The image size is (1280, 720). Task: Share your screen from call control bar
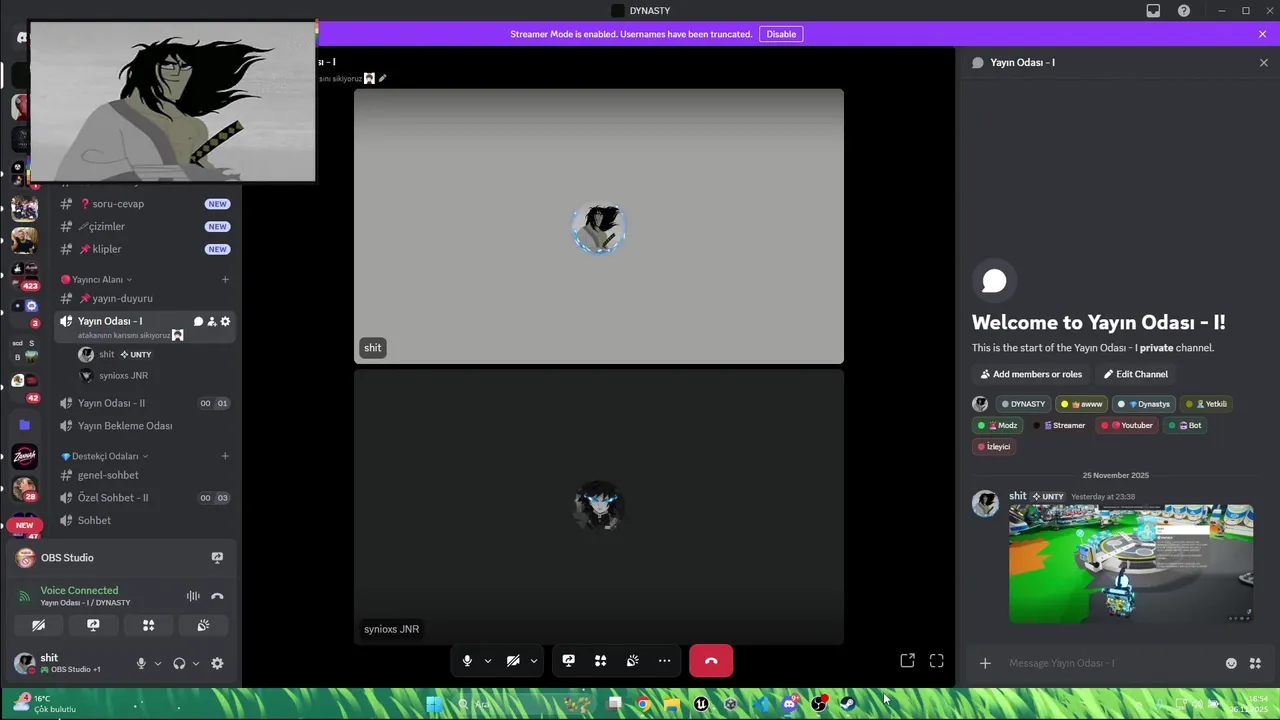point(568,661)
